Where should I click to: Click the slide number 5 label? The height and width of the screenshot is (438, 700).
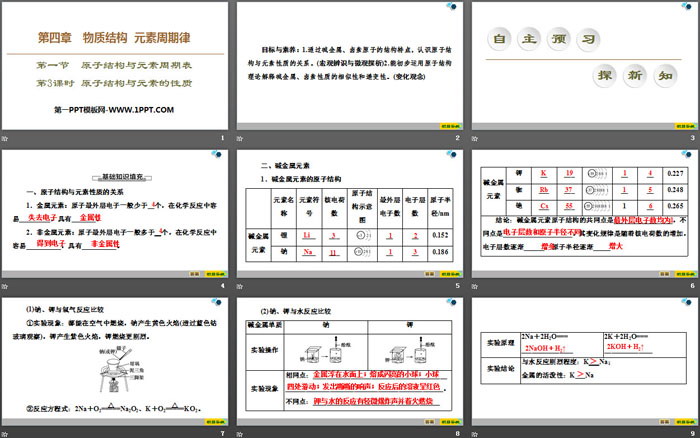[457, 287]
